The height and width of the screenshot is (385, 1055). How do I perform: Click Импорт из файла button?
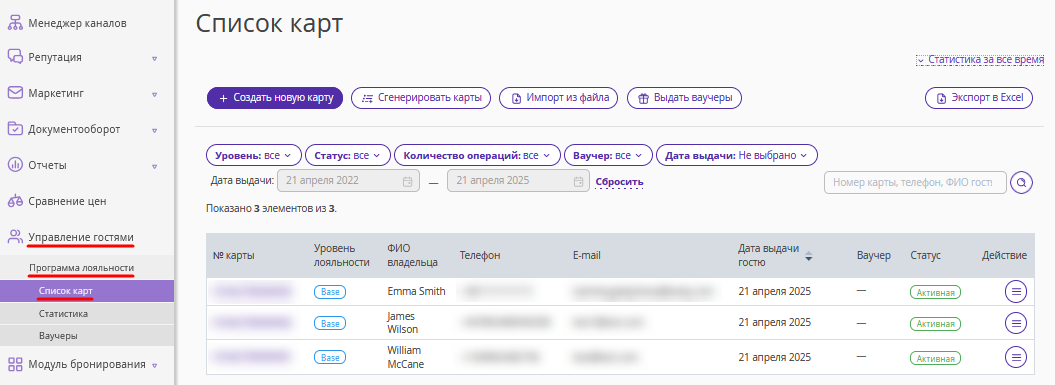coord(558,98)
